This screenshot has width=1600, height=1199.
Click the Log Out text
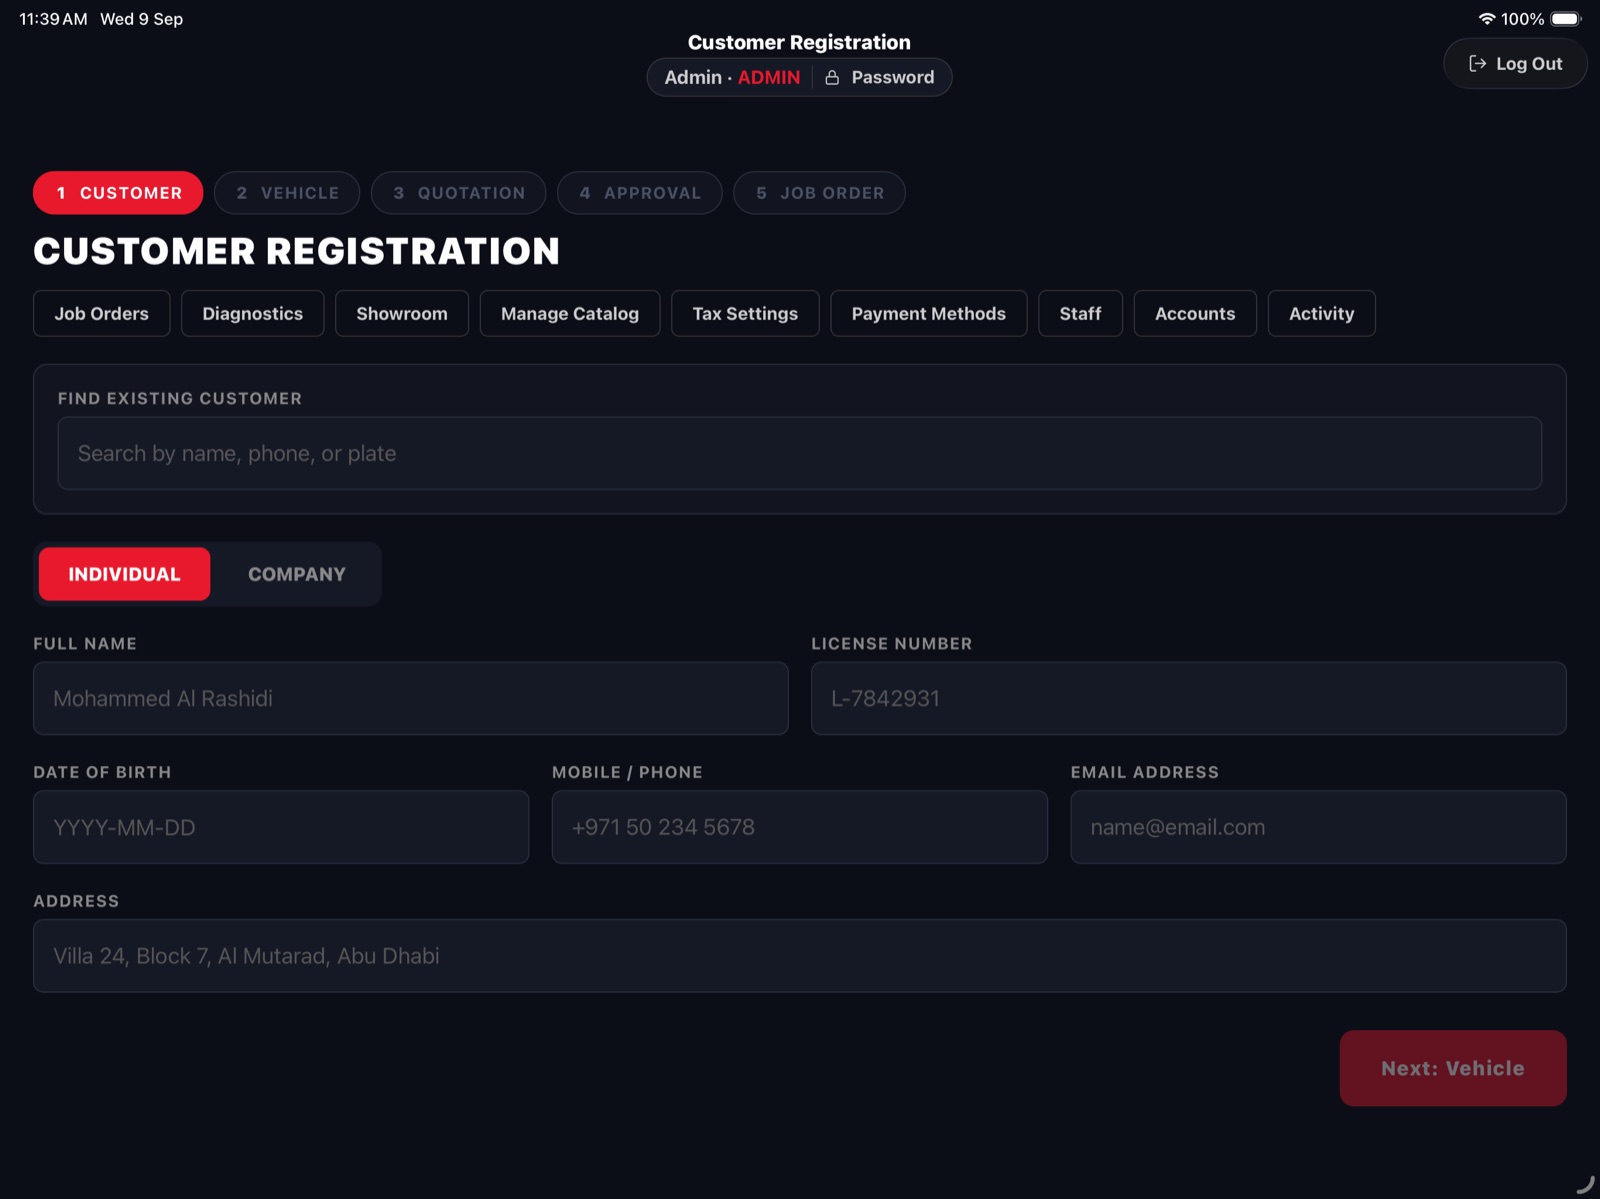click(1529, 64)
